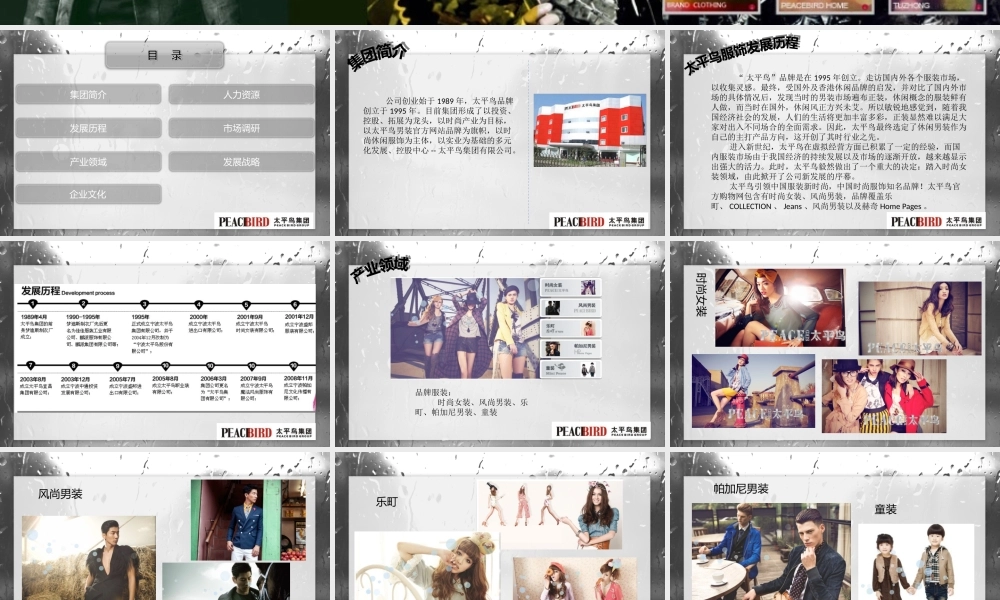
Task: Click timeline marker 1 for 1989年4月
Action: tap(33, 304)
